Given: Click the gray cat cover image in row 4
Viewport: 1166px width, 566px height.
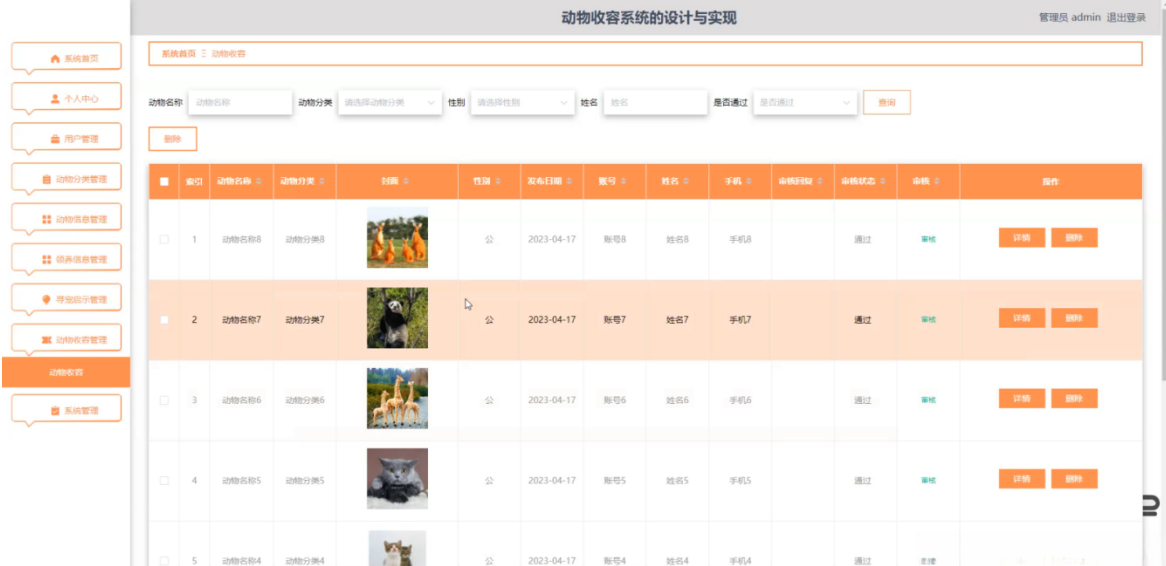Looking at the screenshot, I should [397, 479].
